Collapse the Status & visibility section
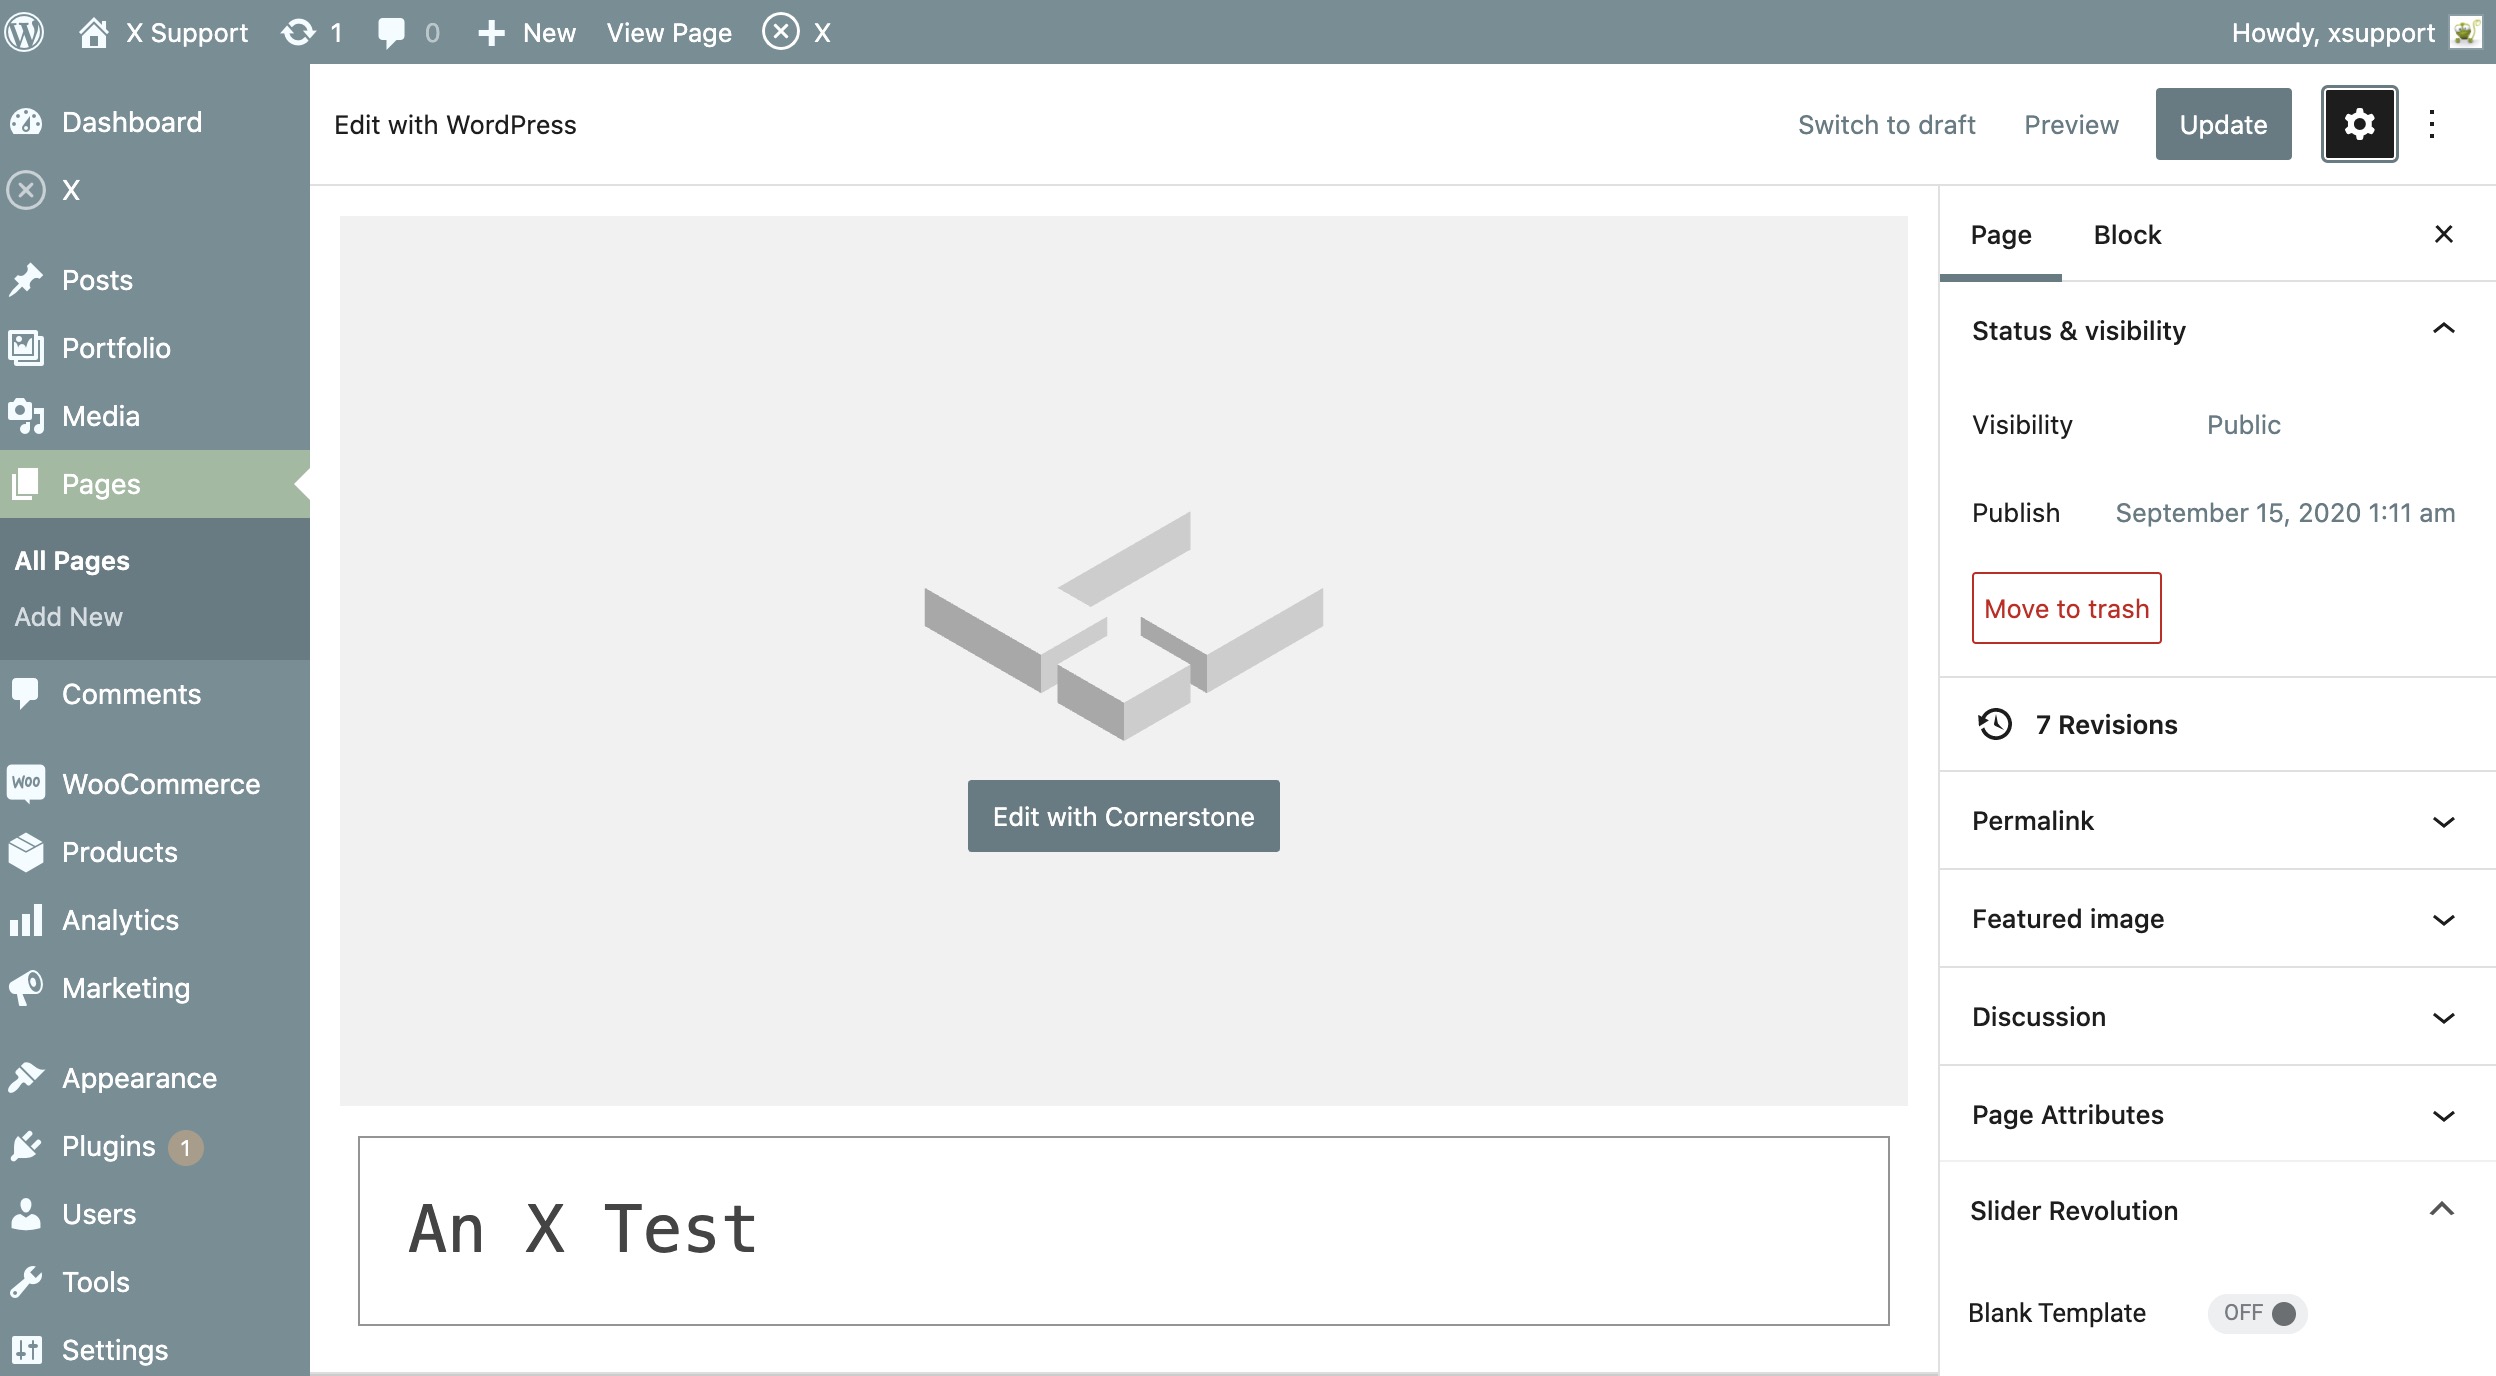2496x1376 pixels. click(x=2443, y=330)
